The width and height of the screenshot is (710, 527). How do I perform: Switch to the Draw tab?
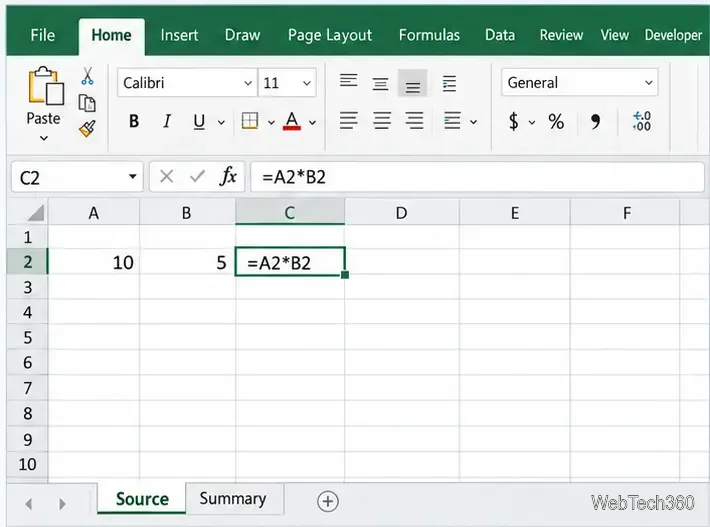click(242, 35)
